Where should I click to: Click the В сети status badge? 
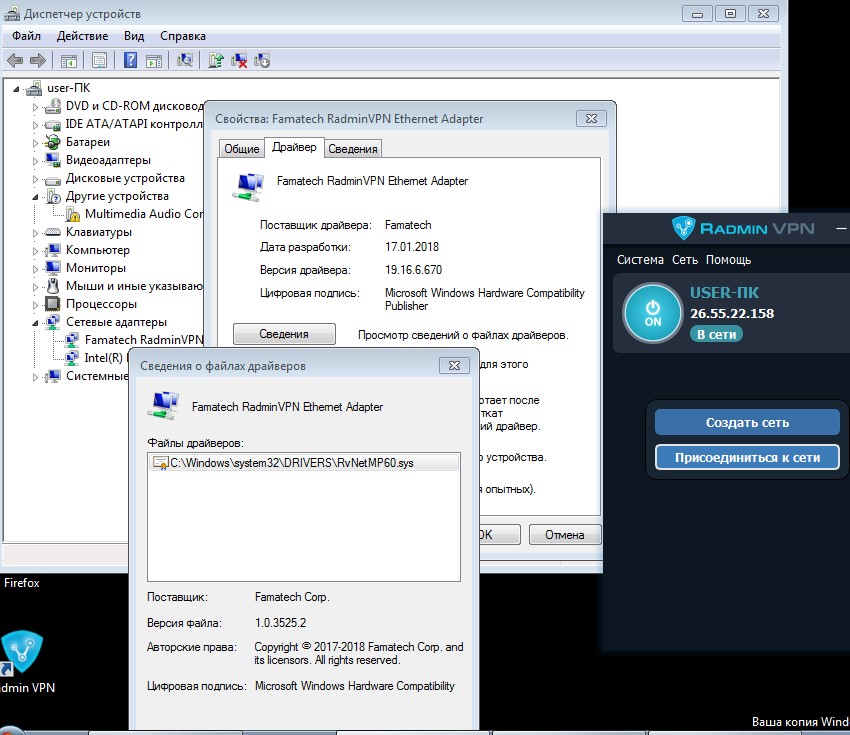(716, 334)
